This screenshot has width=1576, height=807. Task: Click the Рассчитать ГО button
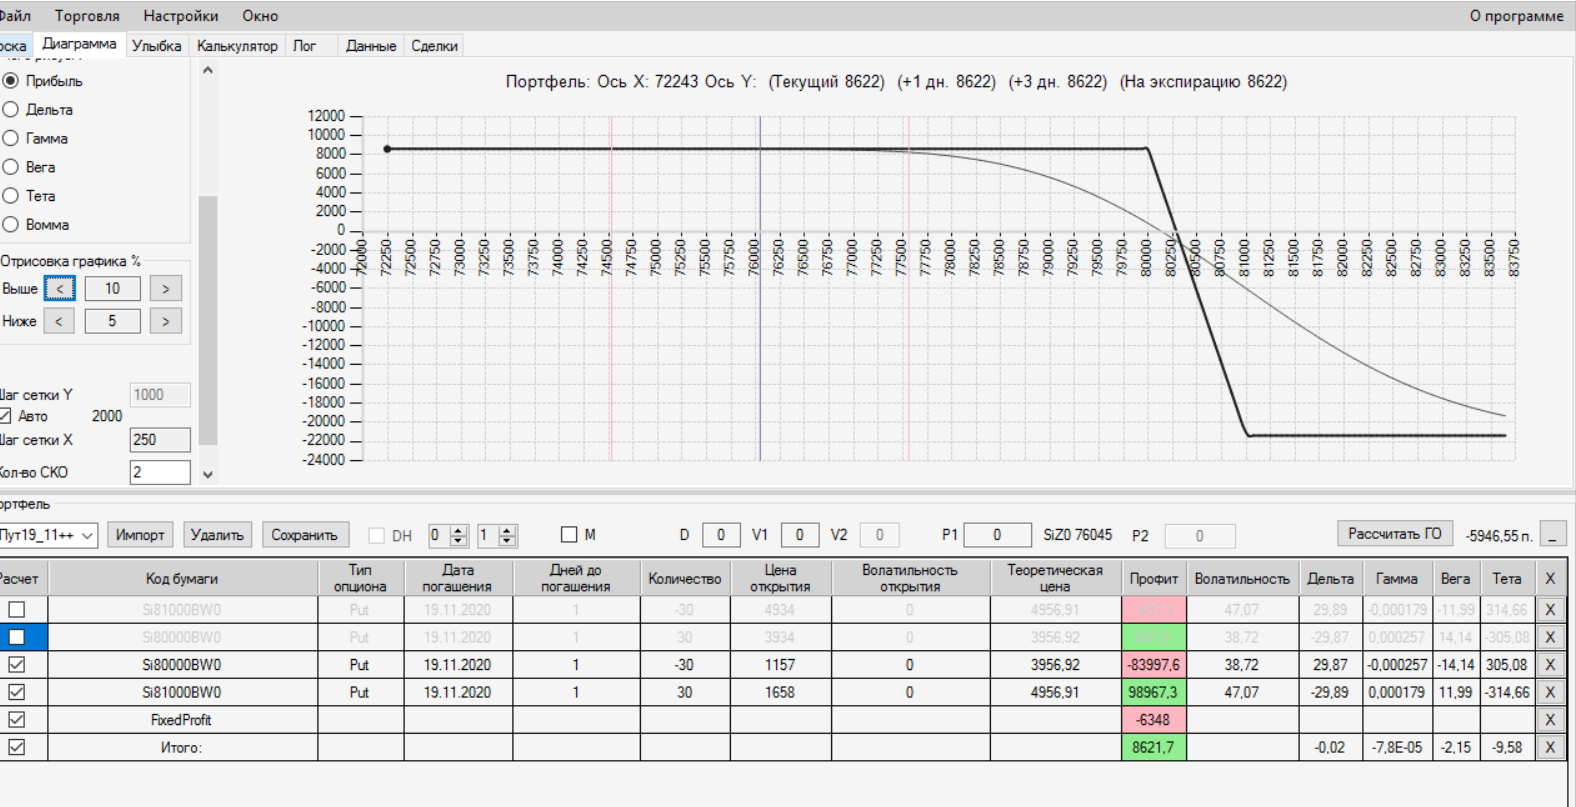tap(1395, 534)
